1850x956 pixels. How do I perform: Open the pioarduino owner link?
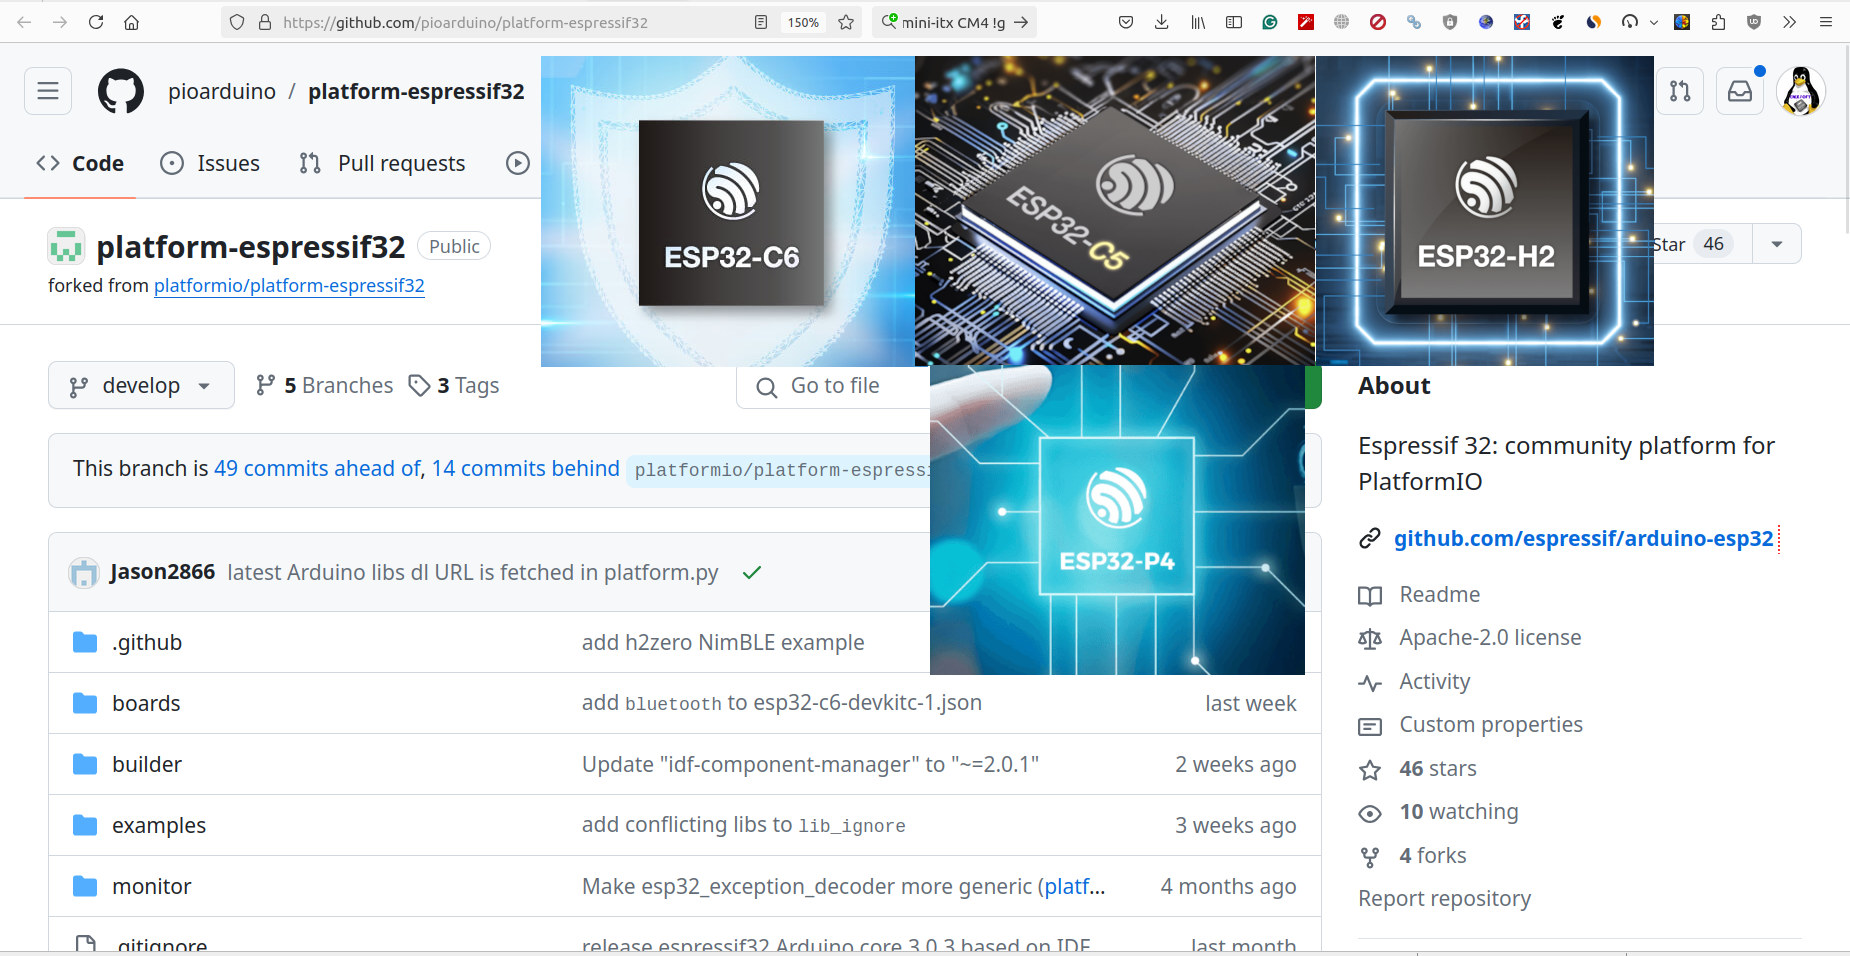pos(222,91)
